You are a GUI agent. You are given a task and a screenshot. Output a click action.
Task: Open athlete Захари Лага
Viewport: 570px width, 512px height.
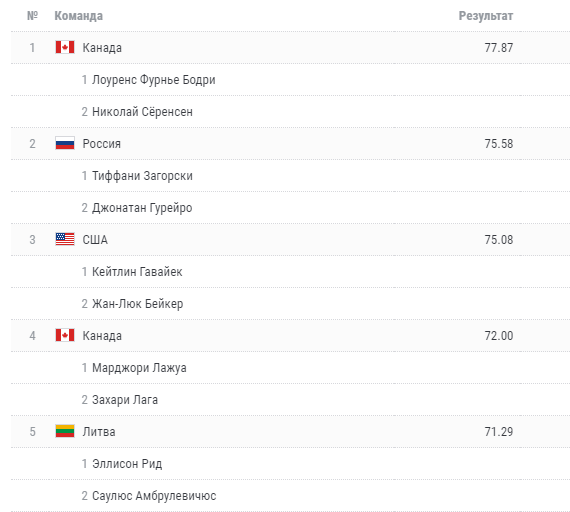click(x=125, y=400)
